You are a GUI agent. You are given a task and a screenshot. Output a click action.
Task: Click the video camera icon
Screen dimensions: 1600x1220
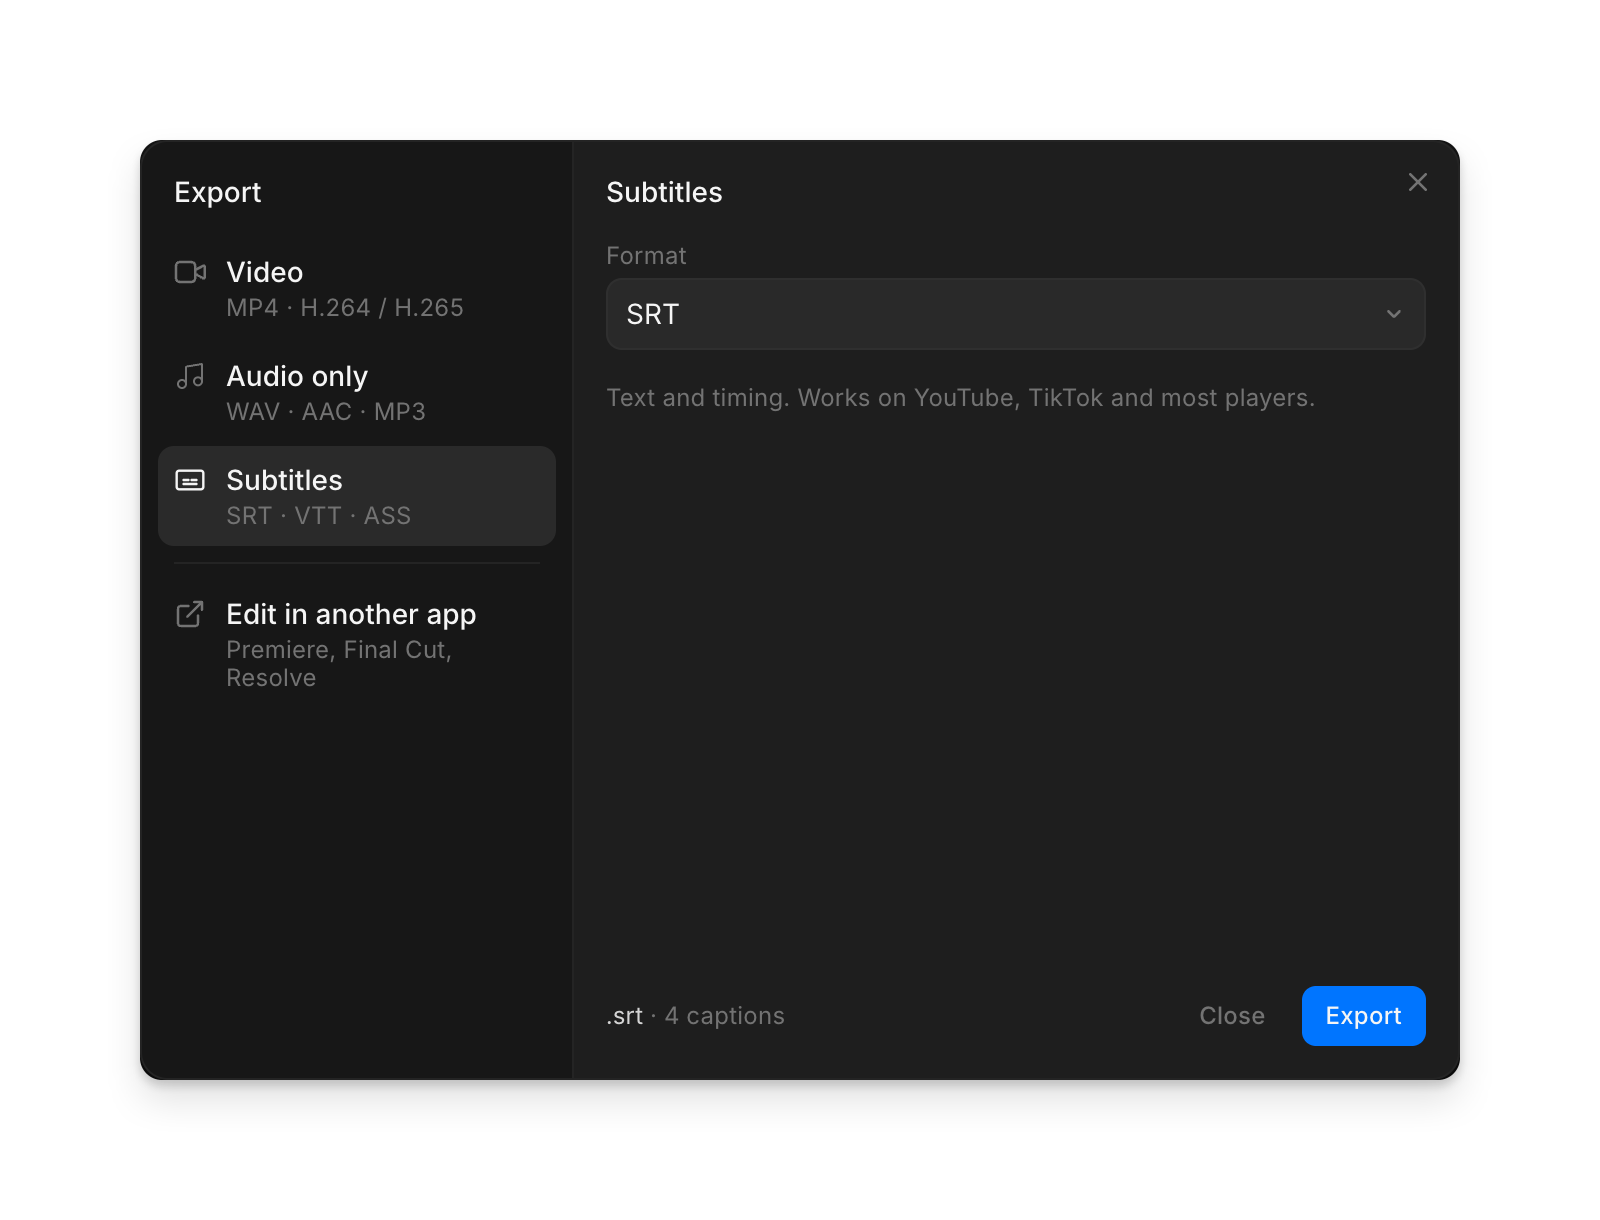click(190, 272)
